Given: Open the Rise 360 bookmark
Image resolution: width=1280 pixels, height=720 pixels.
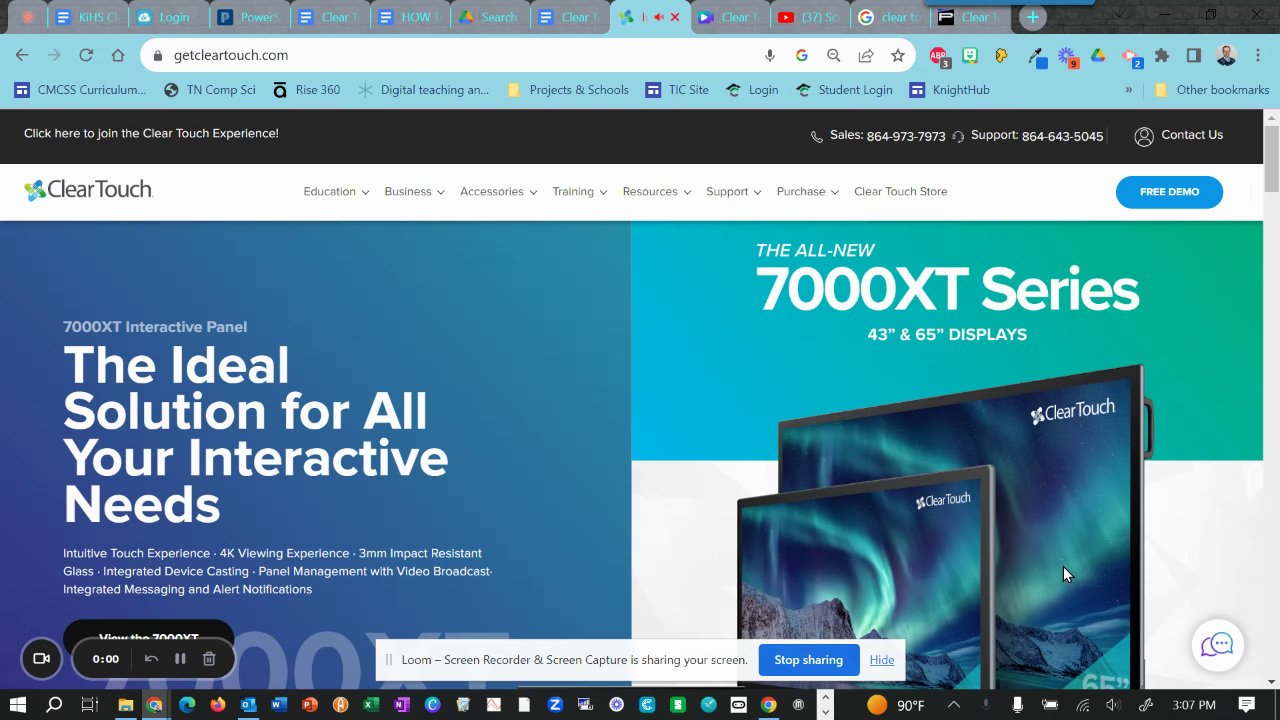Looking at the screenshot, I should [x=306, y=90].
